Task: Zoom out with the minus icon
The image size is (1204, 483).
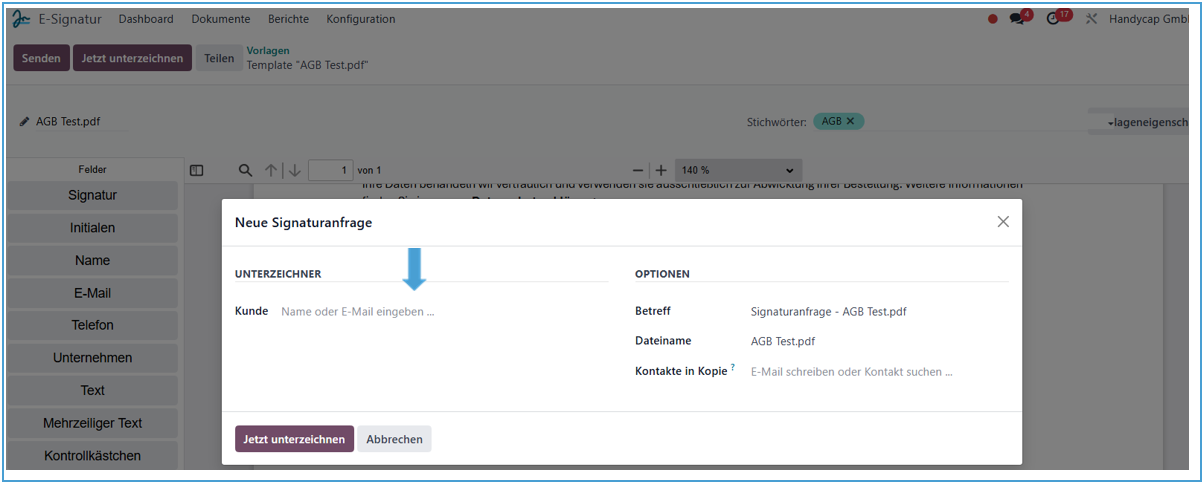Action: point(638,171)
